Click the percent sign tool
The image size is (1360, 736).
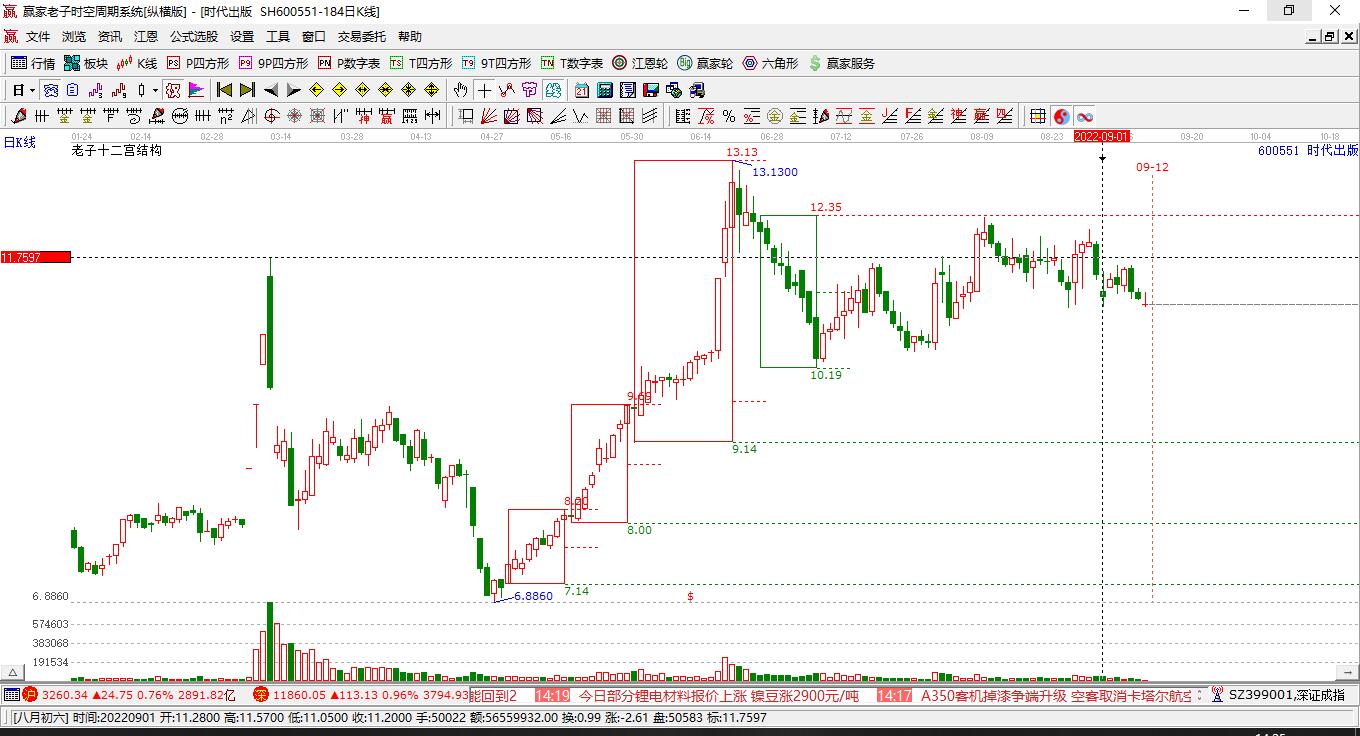point(728,116)
